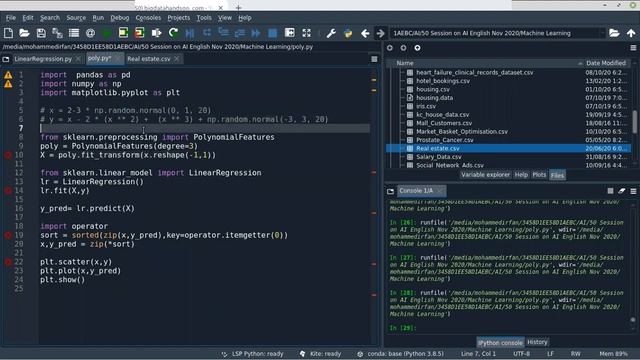This screenshot has width=640, height=360.
Task: Stop debugging with the square icon
Action: pos(273,33)
